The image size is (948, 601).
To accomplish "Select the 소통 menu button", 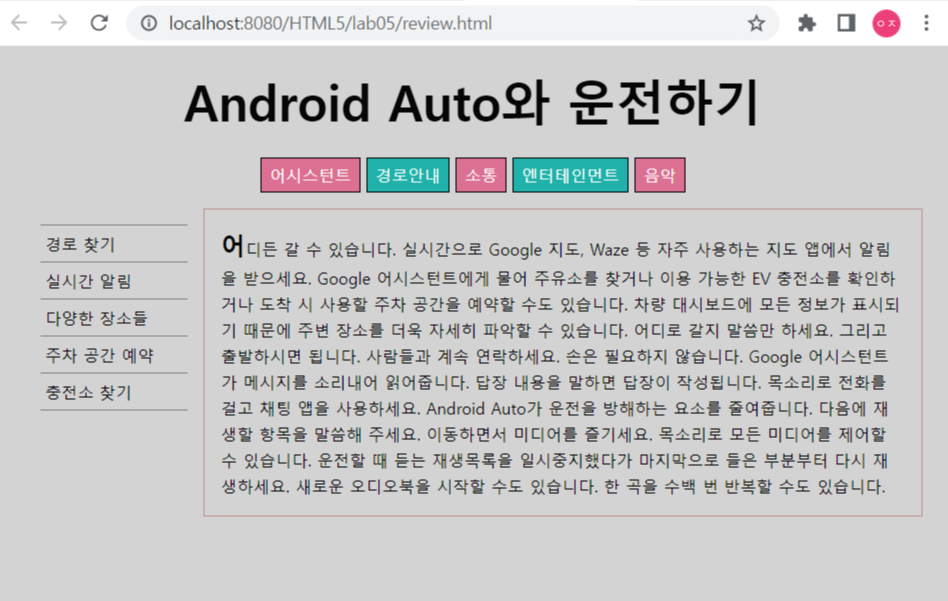I will coord(481,175).
